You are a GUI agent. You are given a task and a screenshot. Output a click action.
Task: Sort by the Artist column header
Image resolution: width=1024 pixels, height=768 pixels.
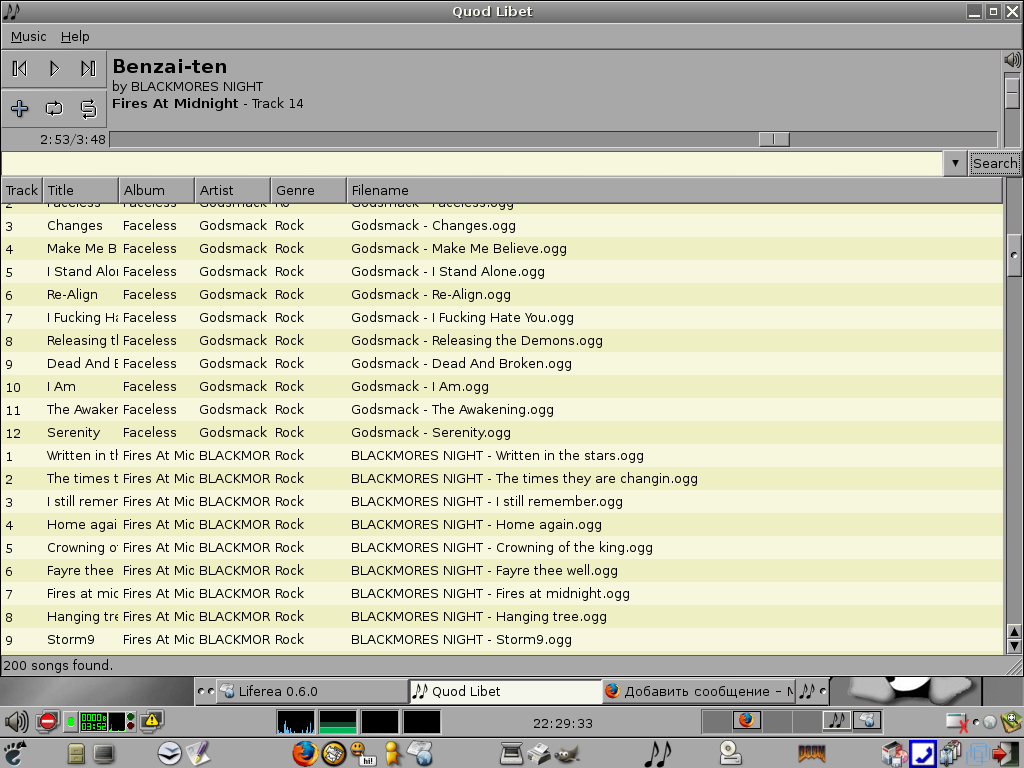click(x=232, y=190)
